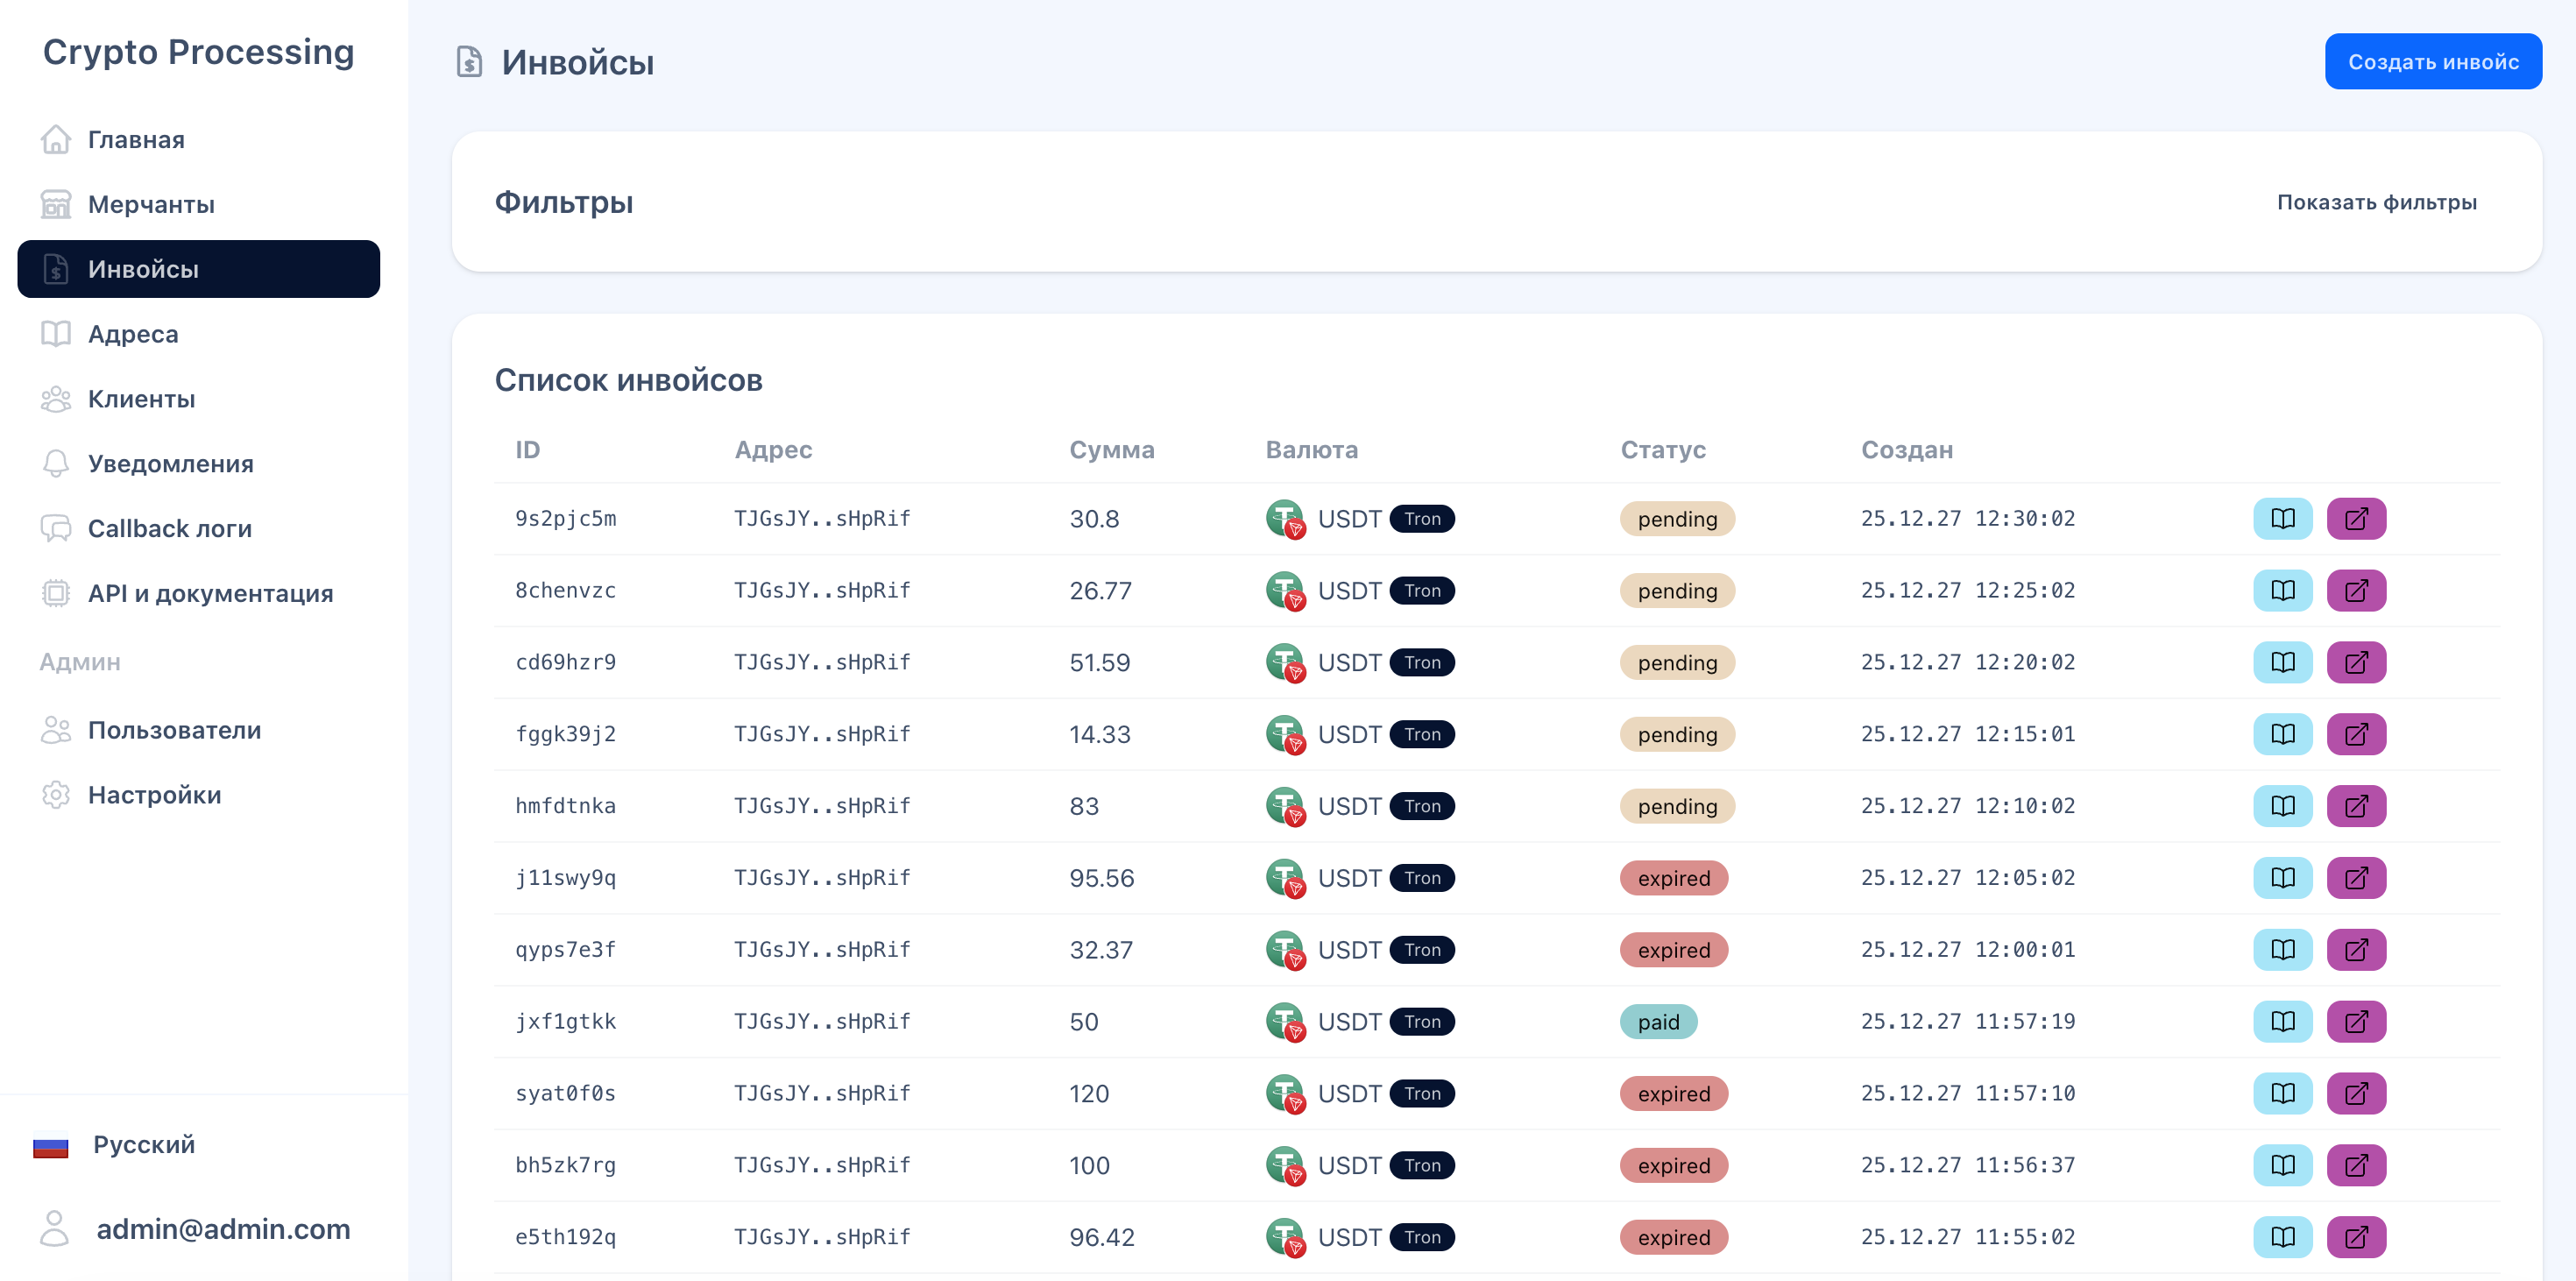The image size is (2576, 1281).
Task: Click the blue book icon for invoice 9s2pjc5m
Action: point(2282,518)
